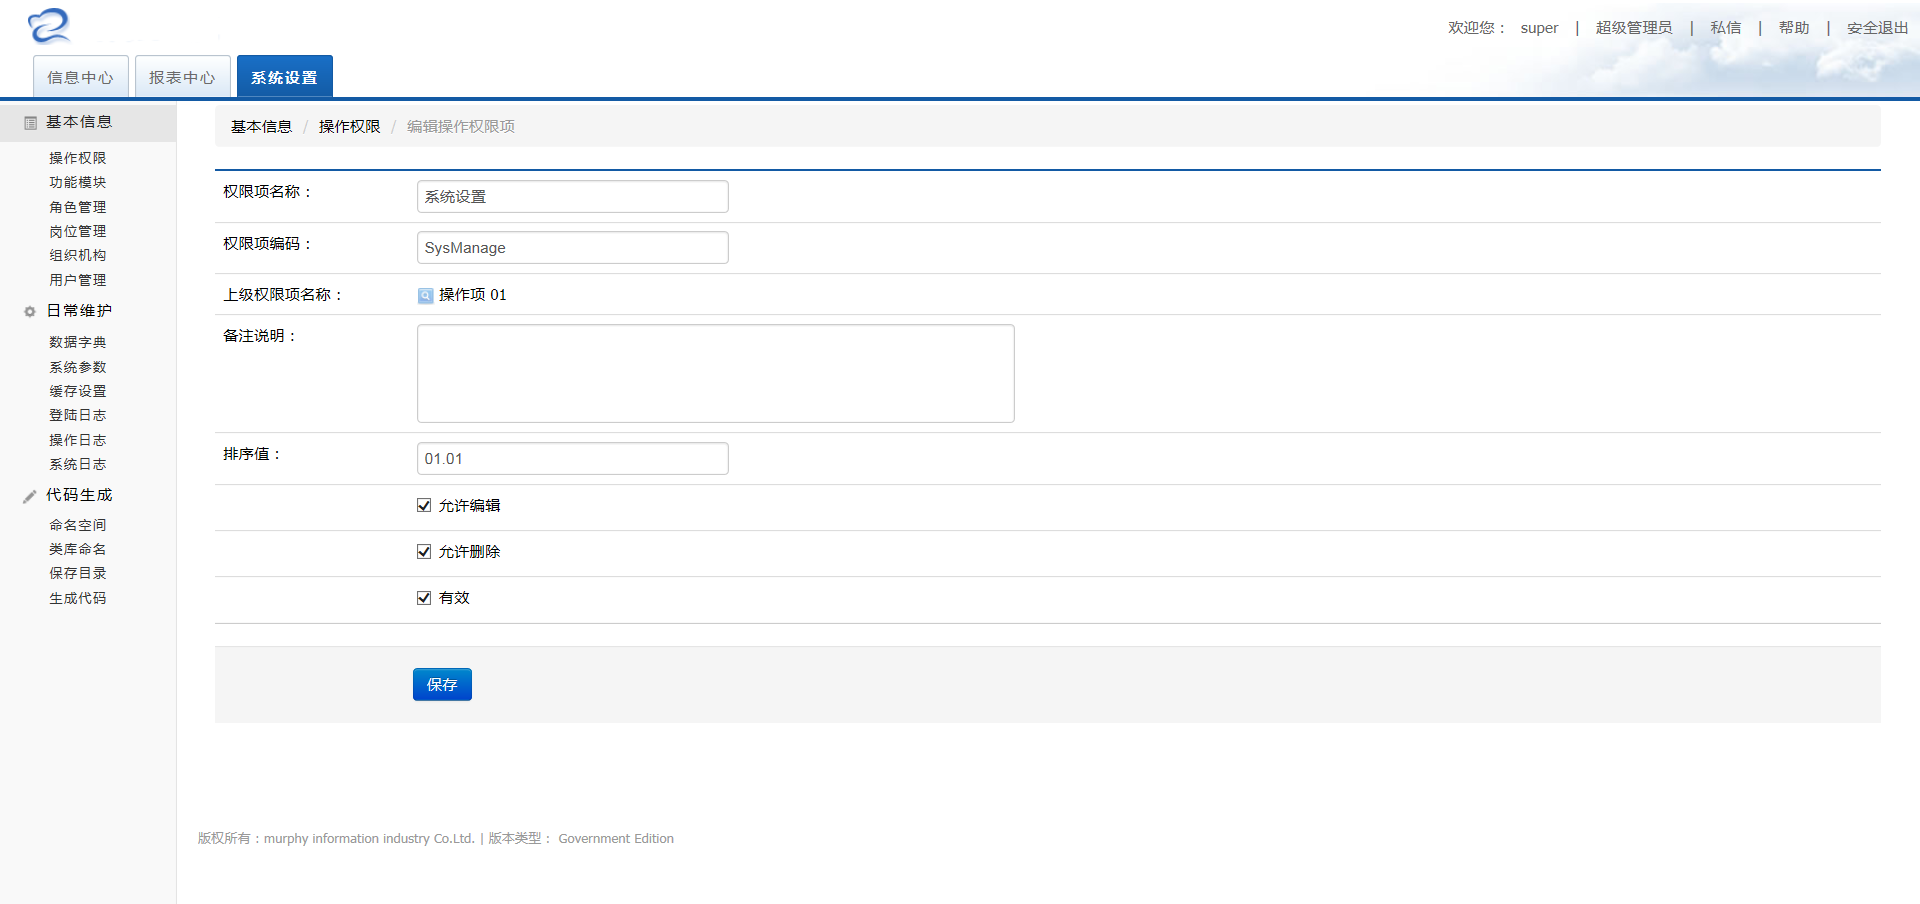Uncheck the 允许编辑 checkbox

click(x=424, y=506)
